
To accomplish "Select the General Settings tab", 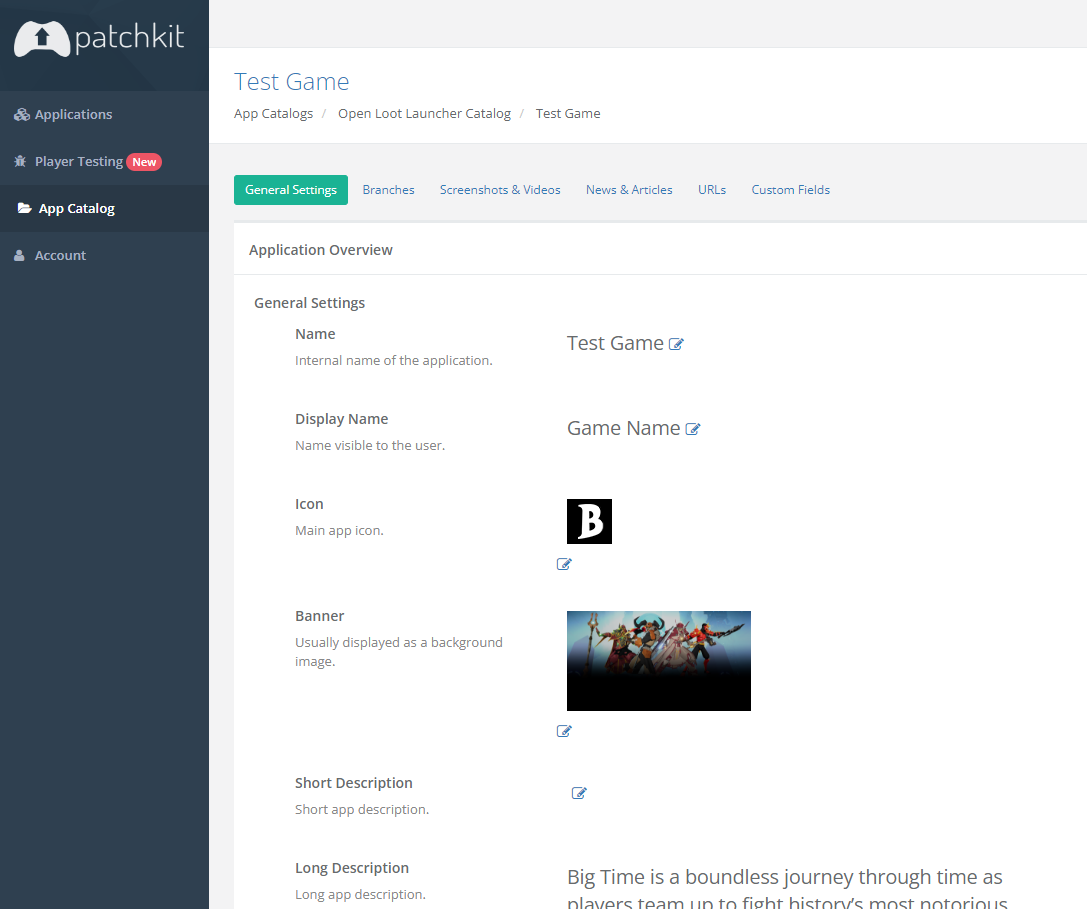I will tap(290, 190).
